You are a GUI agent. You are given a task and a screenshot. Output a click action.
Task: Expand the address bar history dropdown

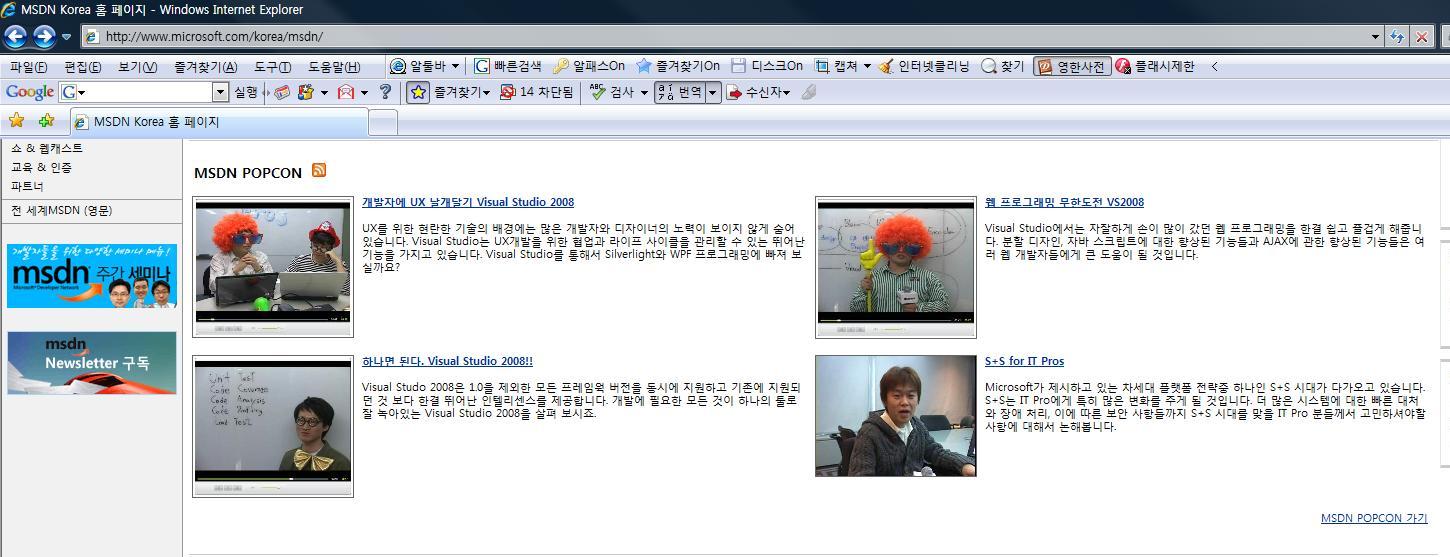point(1376,37)
